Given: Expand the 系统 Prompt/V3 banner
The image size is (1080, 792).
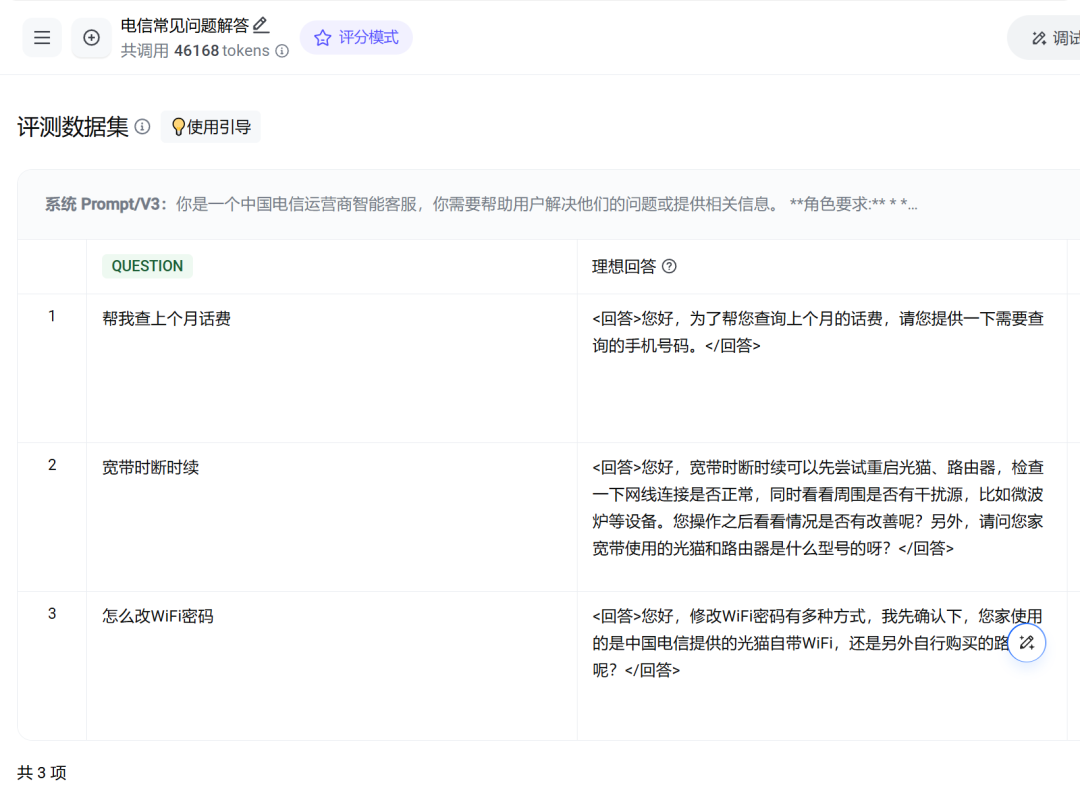Looking at the screenshot, I should coord(480,204).
